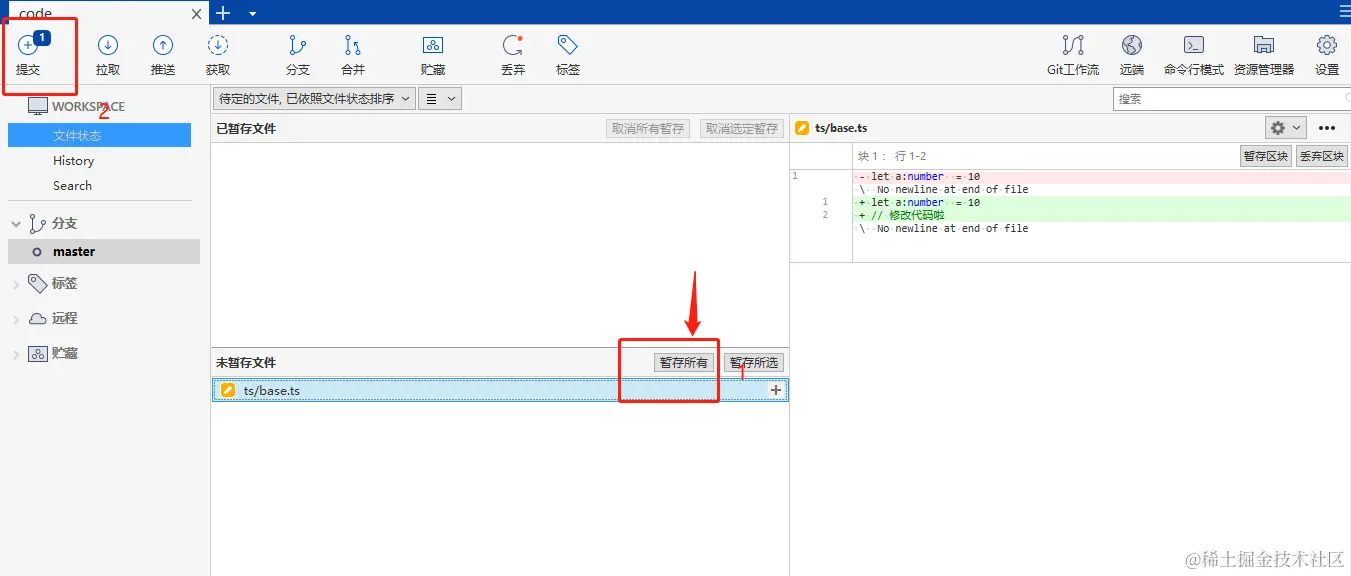Open History in the sidebar
The width and height of the screenshot is (1351, 576).
click(x=73, y=160)
